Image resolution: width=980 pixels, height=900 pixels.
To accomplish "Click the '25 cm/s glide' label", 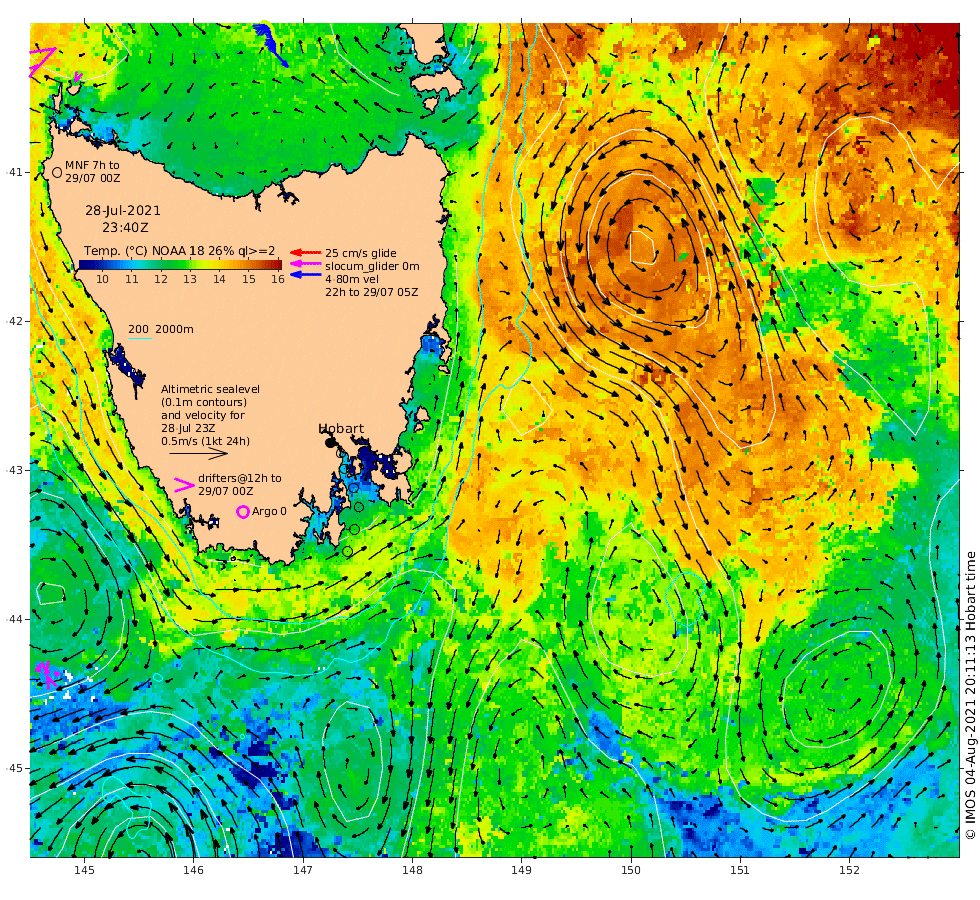I will point(361,253).
